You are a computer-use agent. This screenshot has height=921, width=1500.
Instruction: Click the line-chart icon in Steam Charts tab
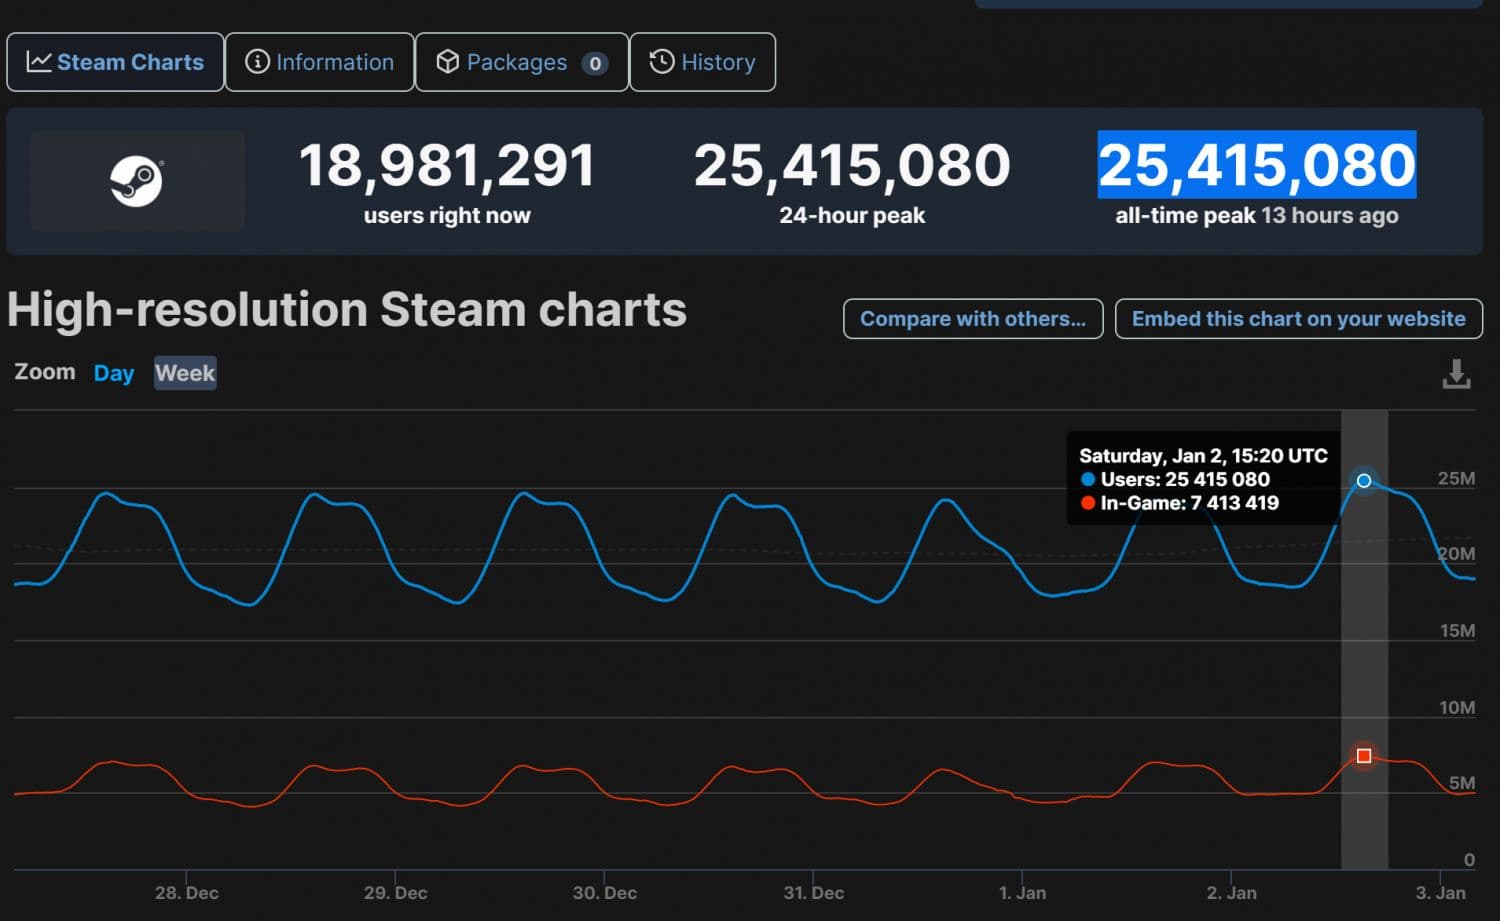pyautogui.click(x=39, y=62)
